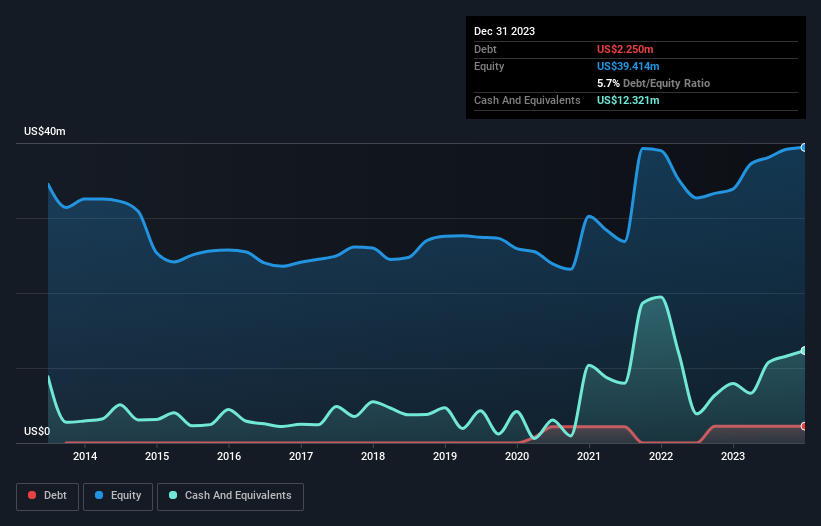Screen dimensions: 821x526
Task: Click the 2019 x-axis label
Action: (445, 456)
